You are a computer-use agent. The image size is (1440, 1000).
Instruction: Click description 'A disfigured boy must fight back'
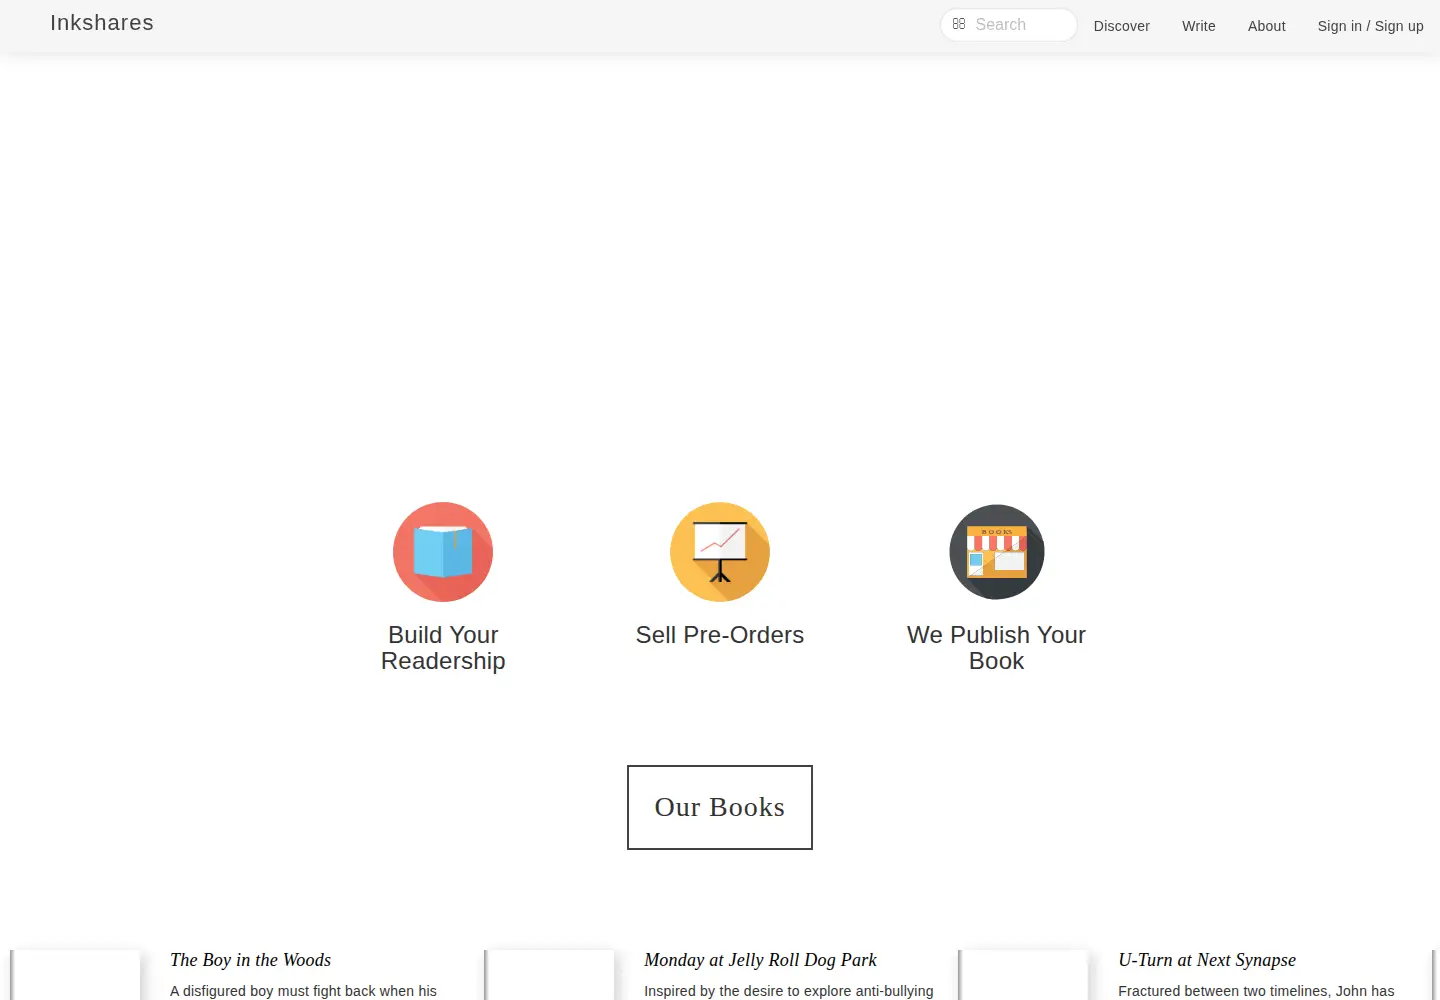pos(304,991)
